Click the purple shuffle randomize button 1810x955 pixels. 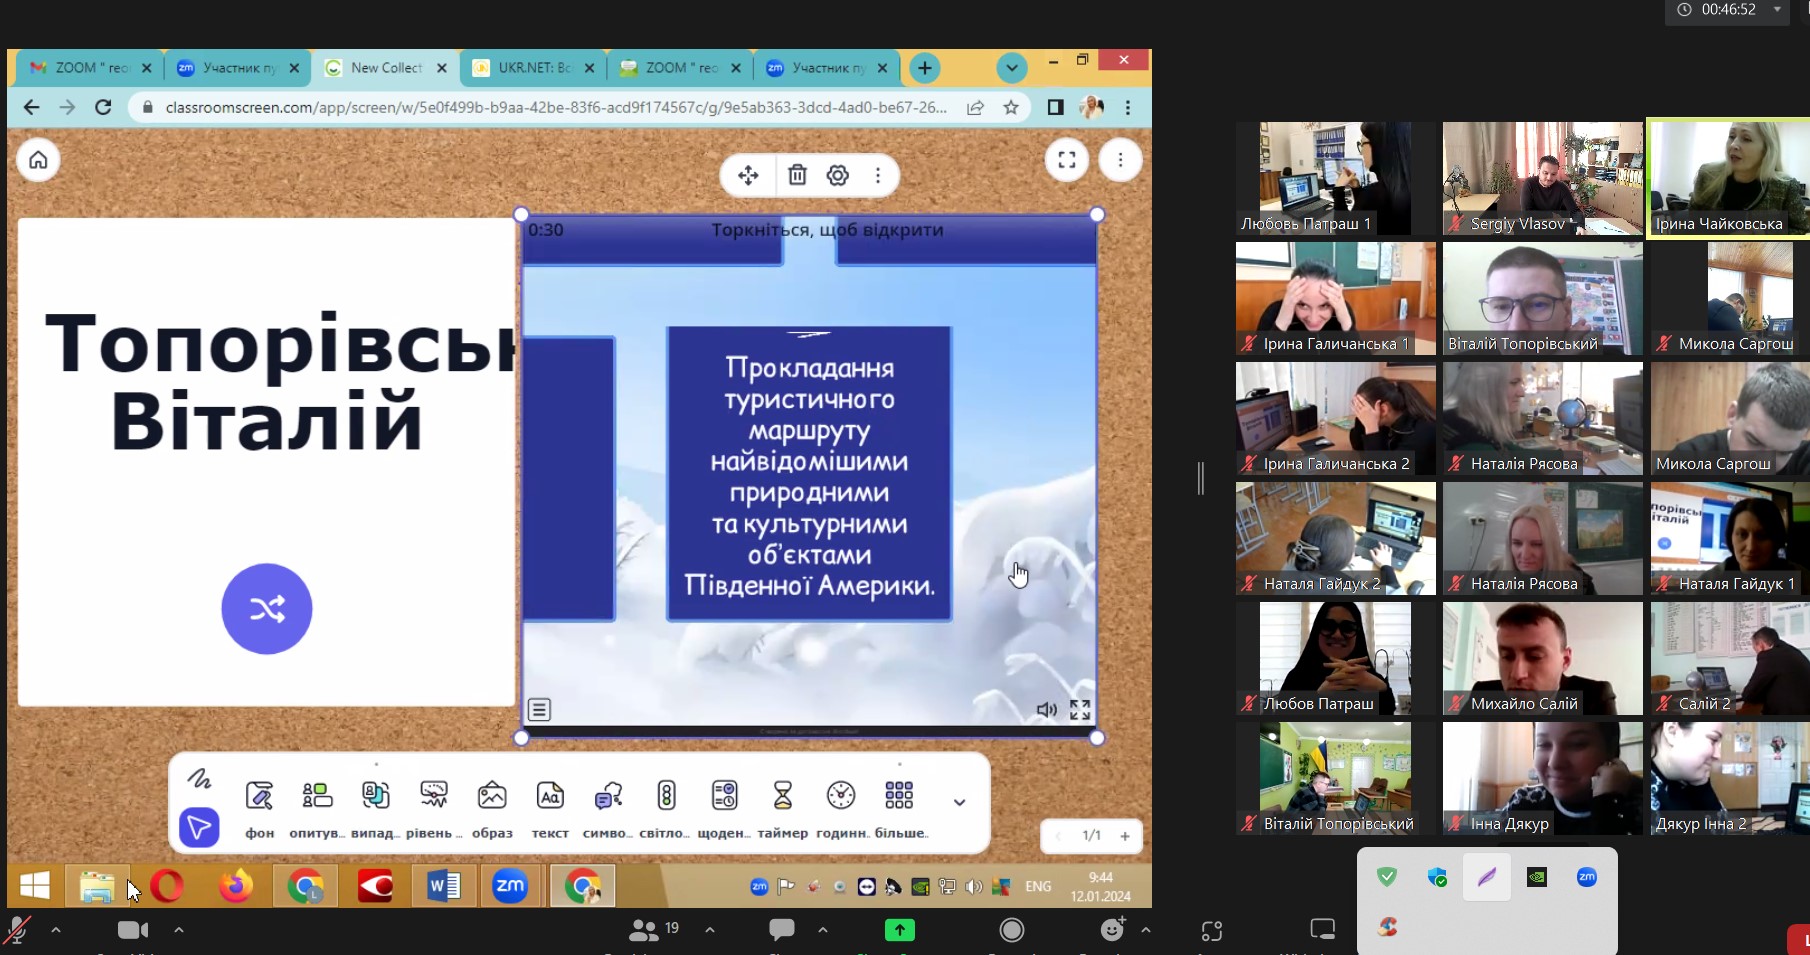(x=267, y=609)
